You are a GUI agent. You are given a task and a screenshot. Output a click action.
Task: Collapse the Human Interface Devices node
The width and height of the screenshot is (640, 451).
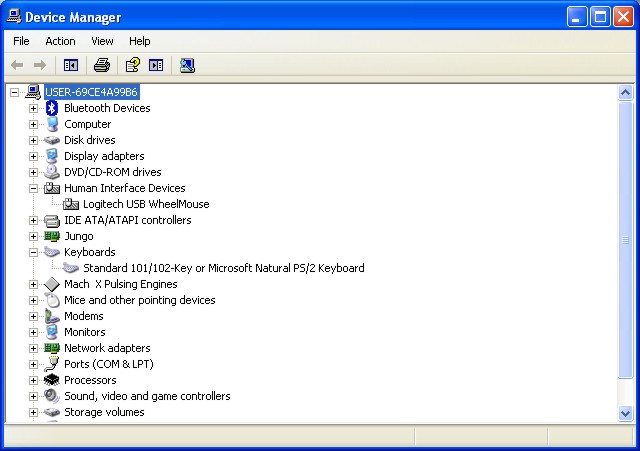[33, 188]
